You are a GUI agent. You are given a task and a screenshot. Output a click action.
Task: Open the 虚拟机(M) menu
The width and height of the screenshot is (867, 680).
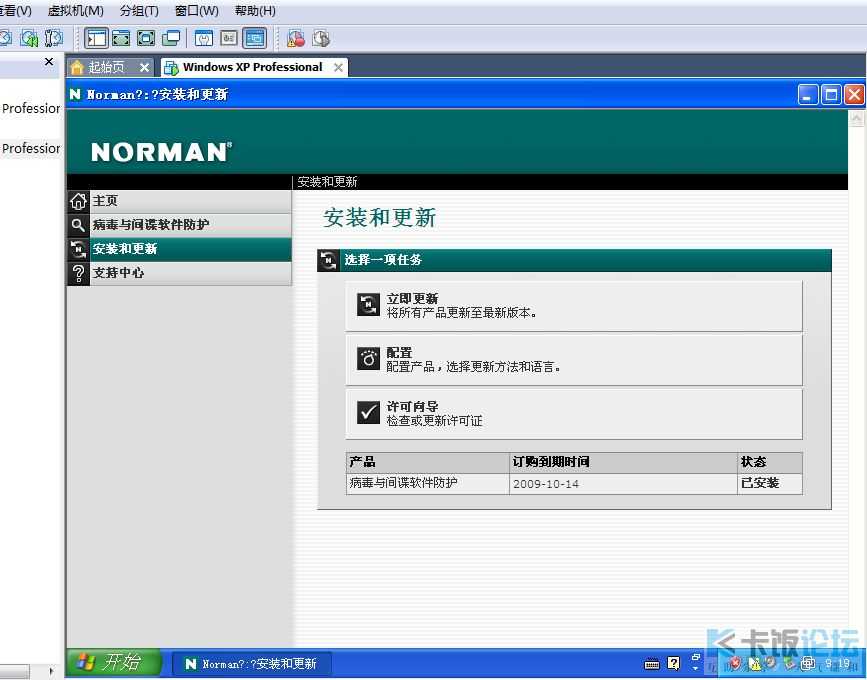pos(75,11)
